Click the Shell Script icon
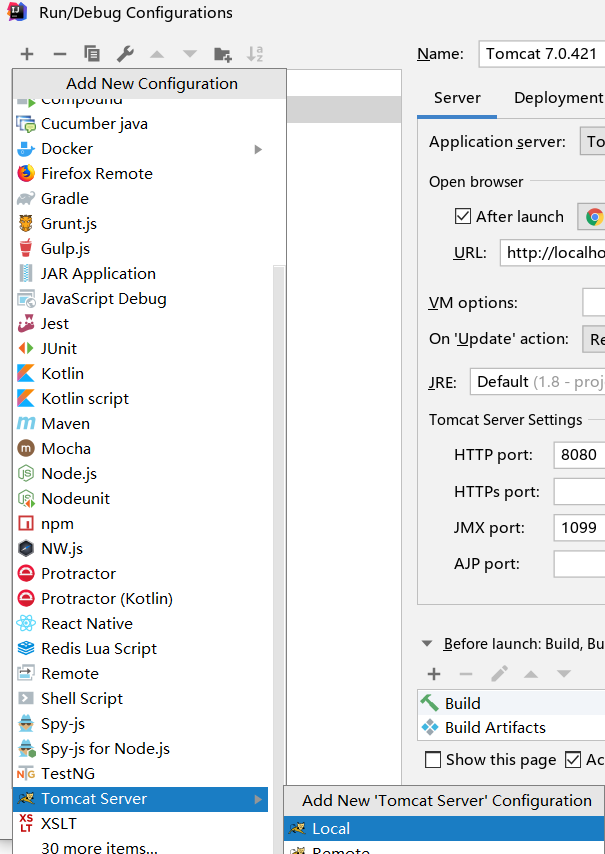Image resolution: width=605 pixels, height=854 pixels. pyautogui.click(x=26, y=698)
